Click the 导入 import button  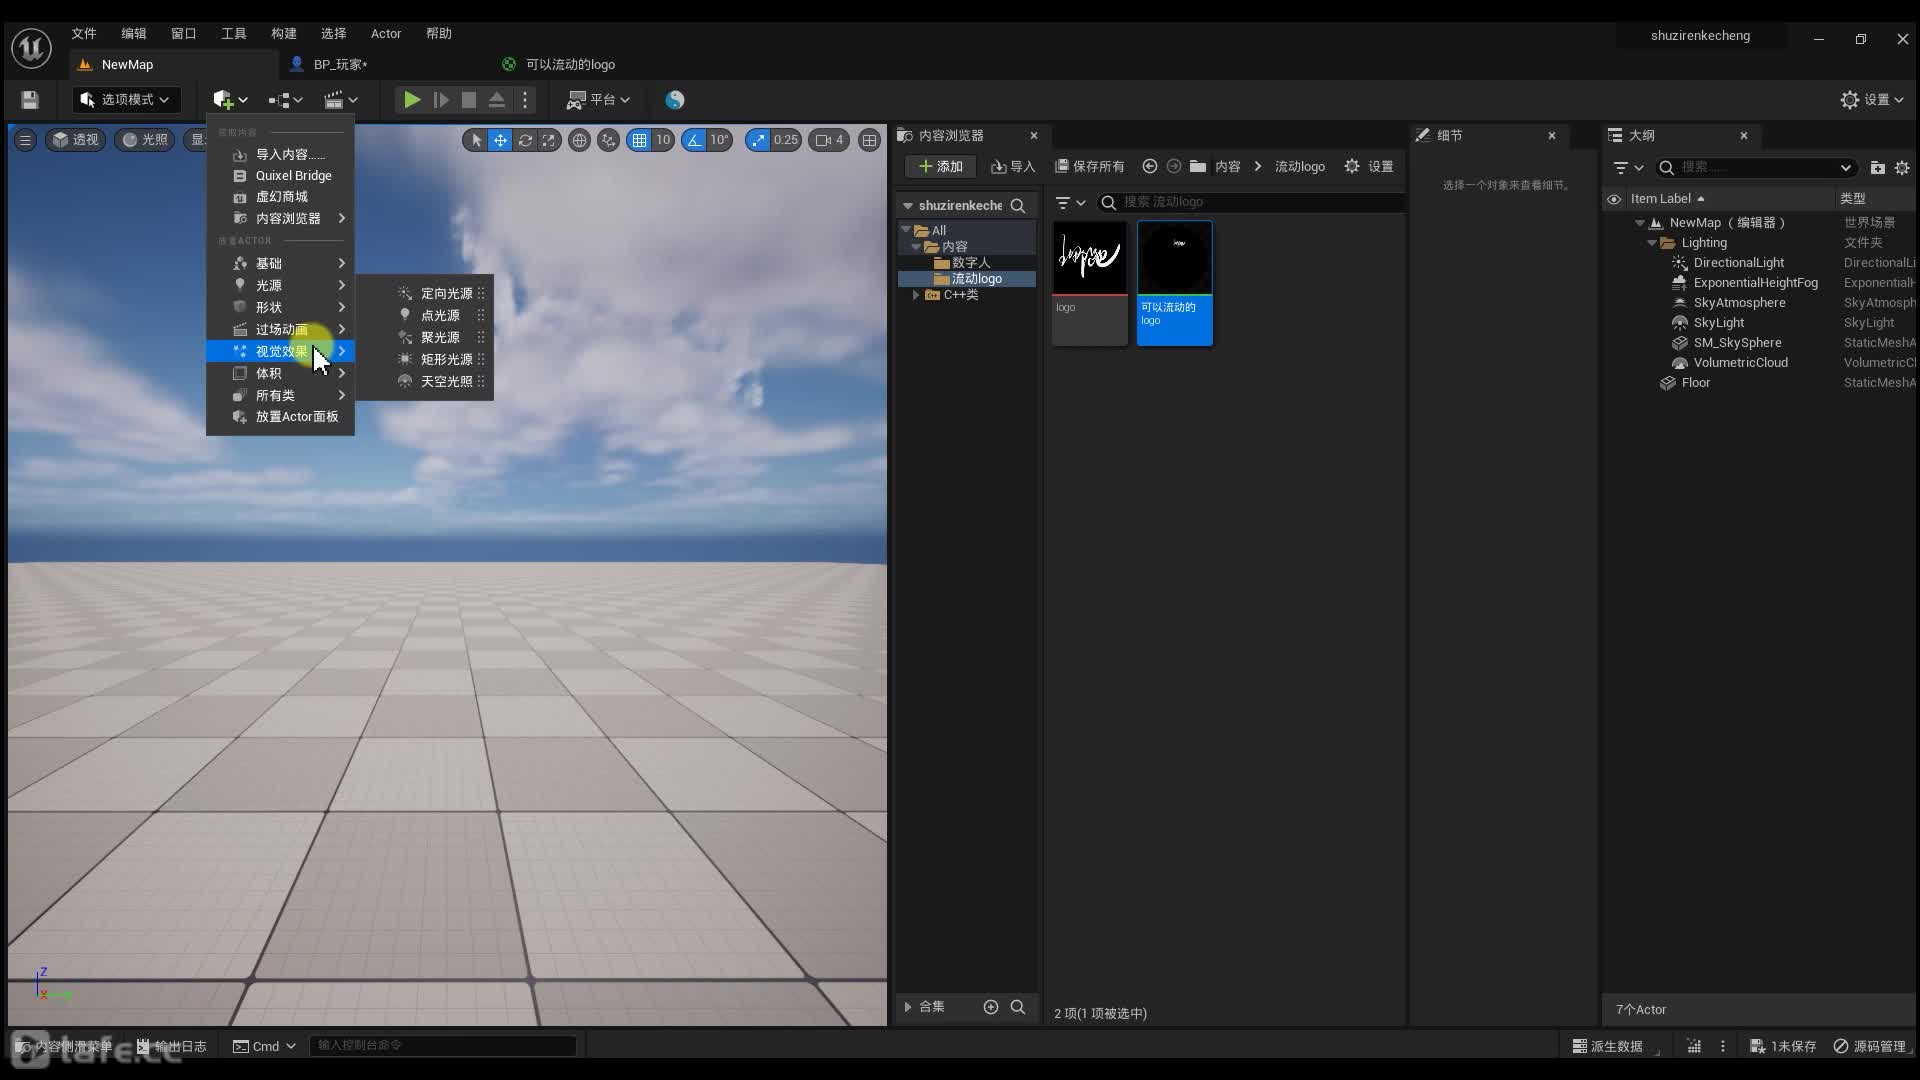(x=1012, y=167)
